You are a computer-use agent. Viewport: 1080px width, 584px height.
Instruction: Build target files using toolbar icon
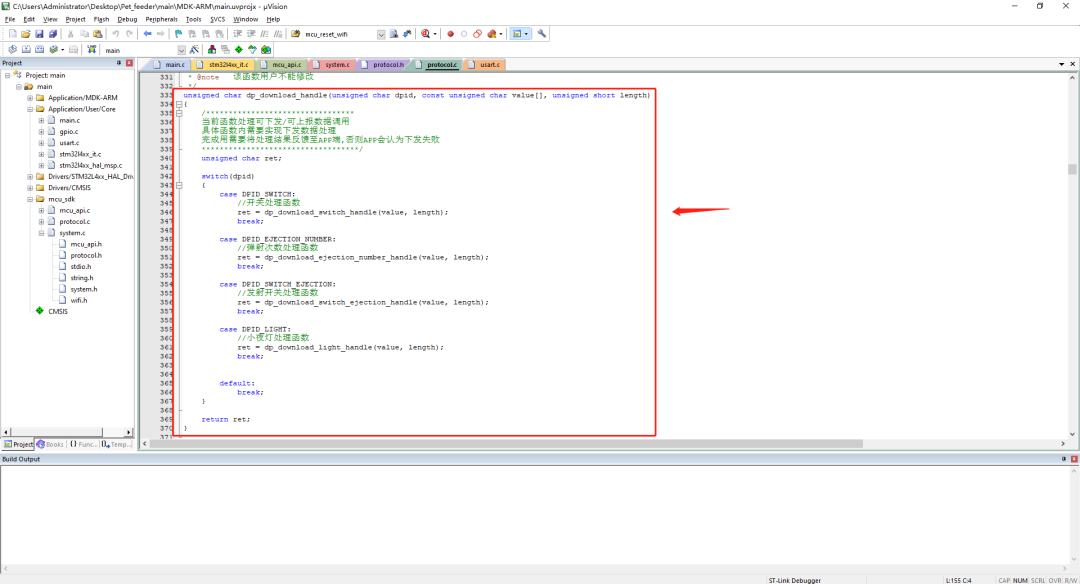point(25,50)
